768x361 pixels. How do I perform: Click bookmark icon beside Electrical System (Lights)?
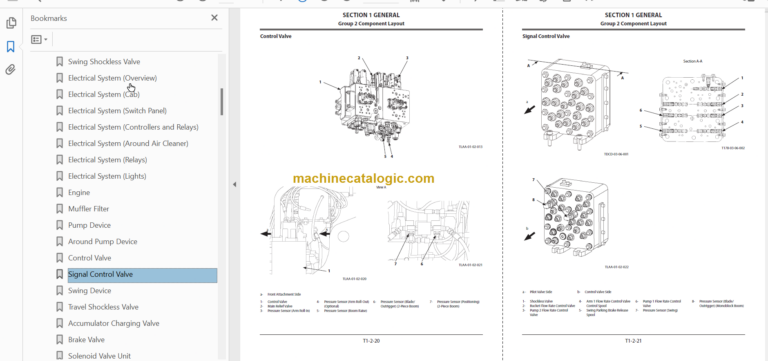pyautogui.click(x=59, y=176)
